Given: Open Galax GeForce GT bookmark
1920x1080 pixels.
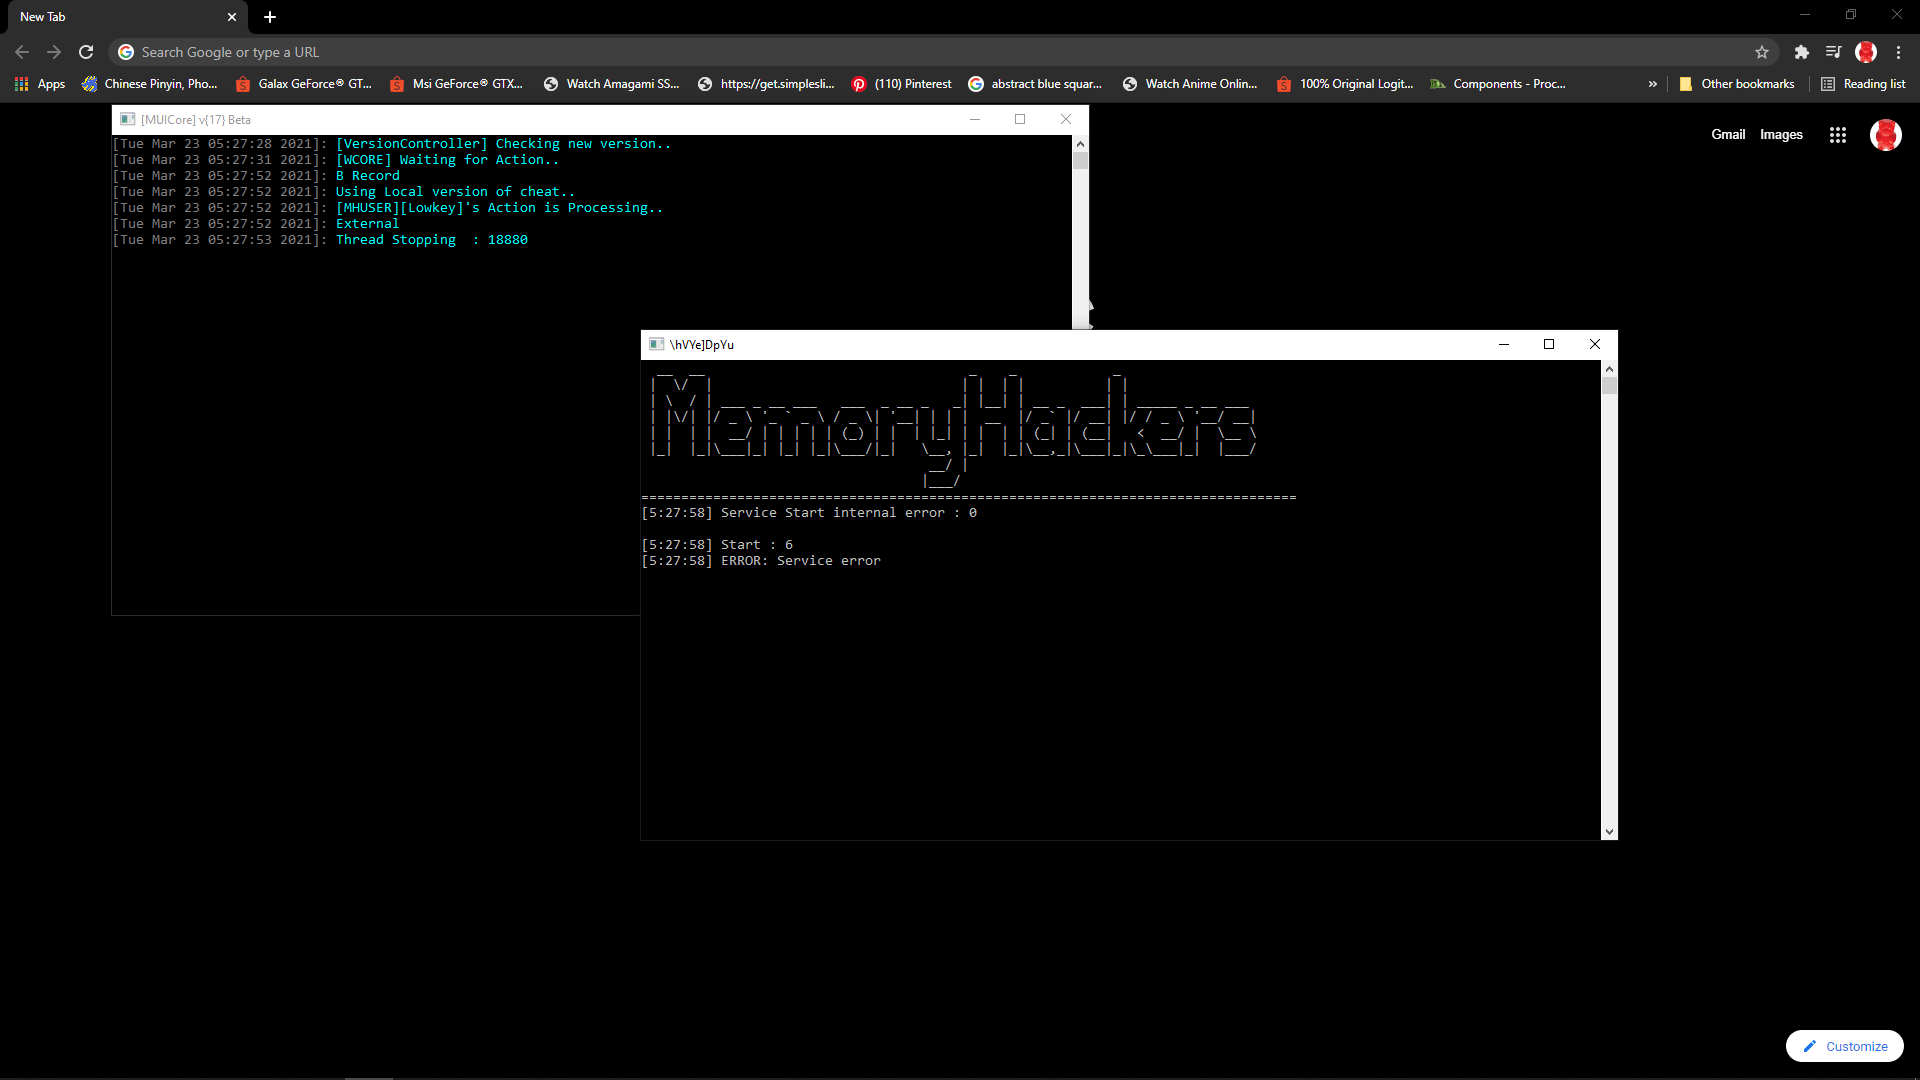Looking at the screenshot, I should click(304, 84).
